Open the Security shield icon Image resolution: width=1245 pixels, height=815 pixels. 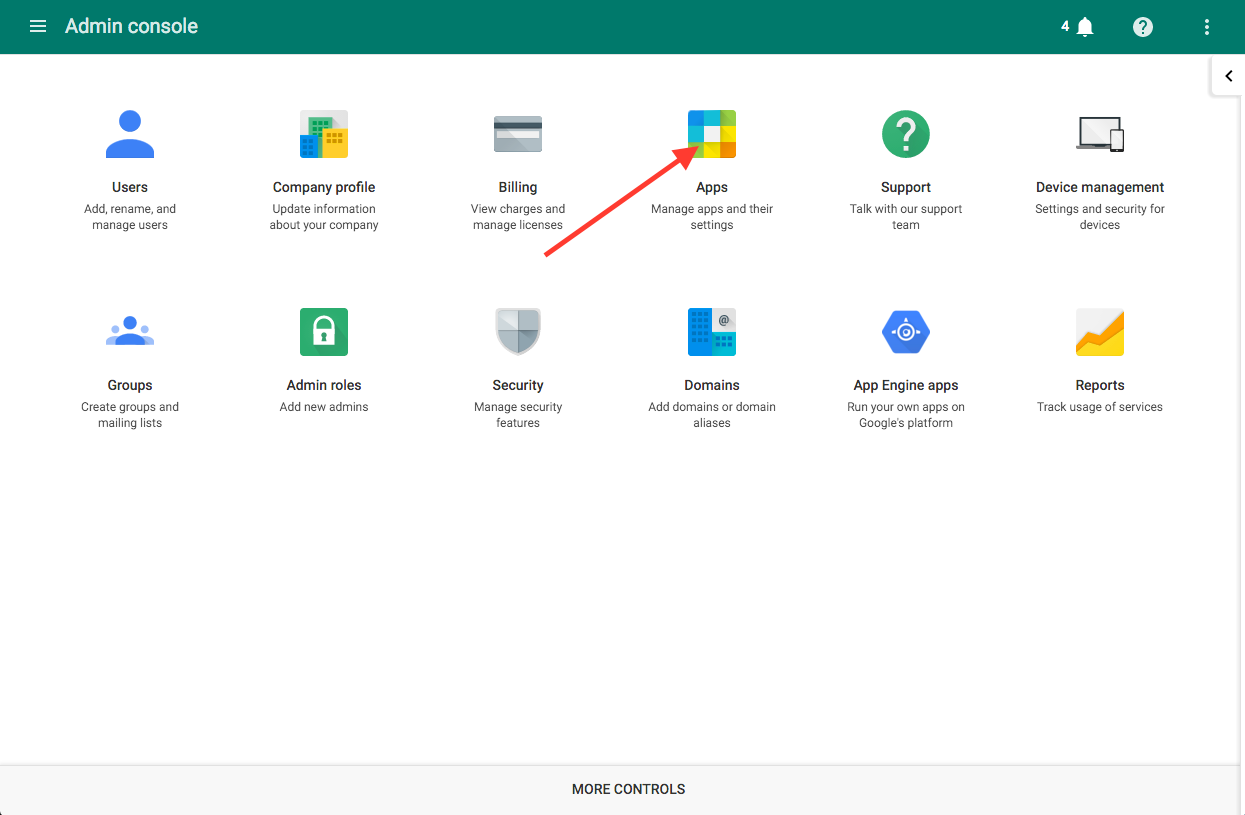[x=518, y=332]
